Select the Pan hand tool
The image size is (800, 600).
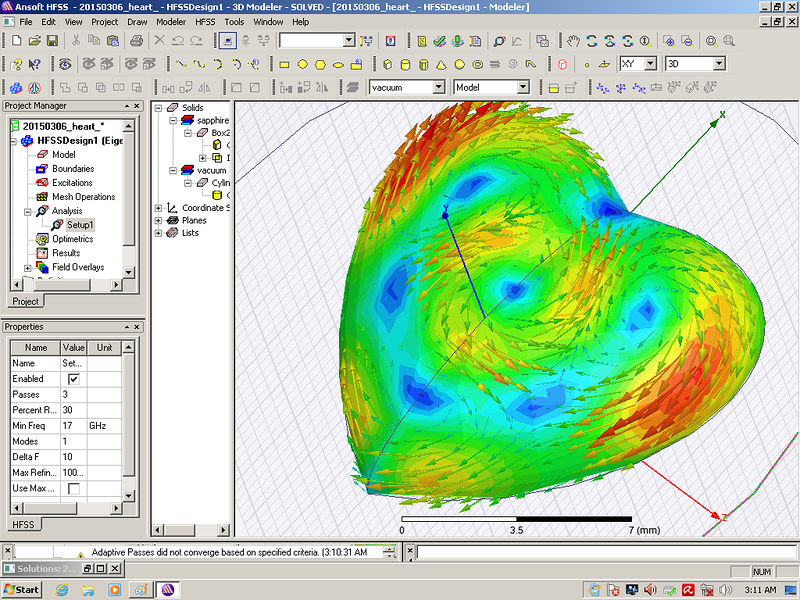click(573, 41)
